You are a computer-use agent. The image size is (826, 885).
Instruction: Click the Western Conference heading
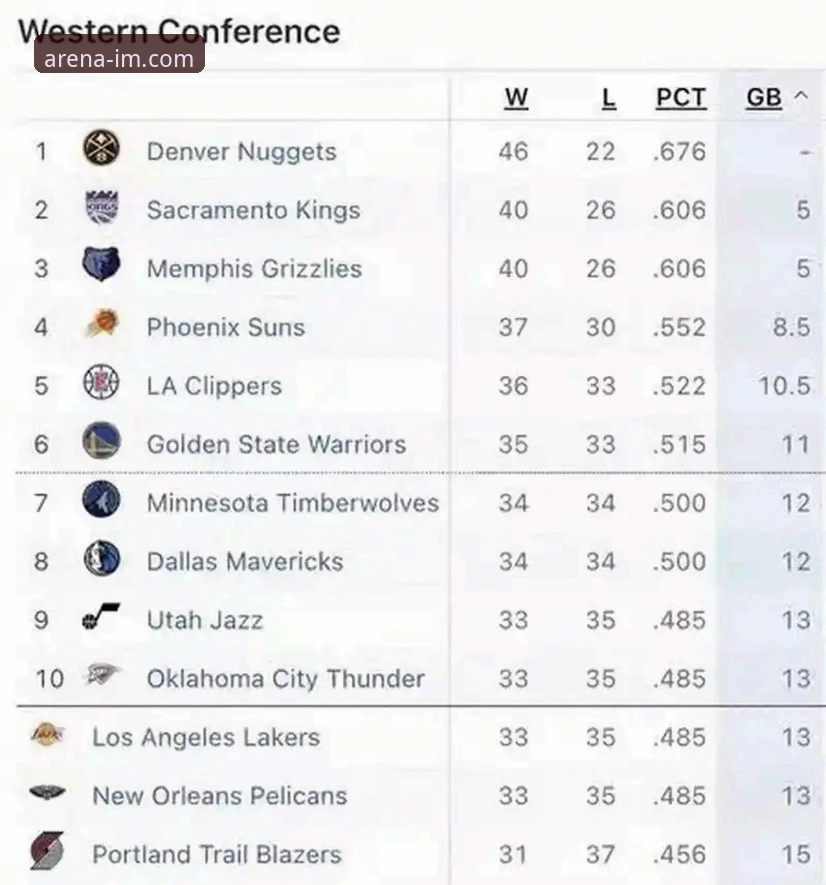coord(178,31)
